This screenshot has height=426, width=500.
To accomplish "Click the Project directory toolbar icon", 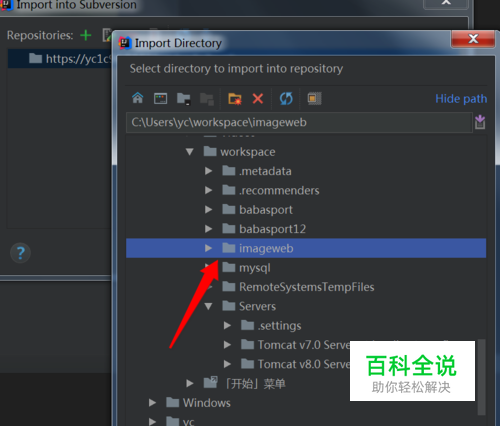I will (183, 99).
